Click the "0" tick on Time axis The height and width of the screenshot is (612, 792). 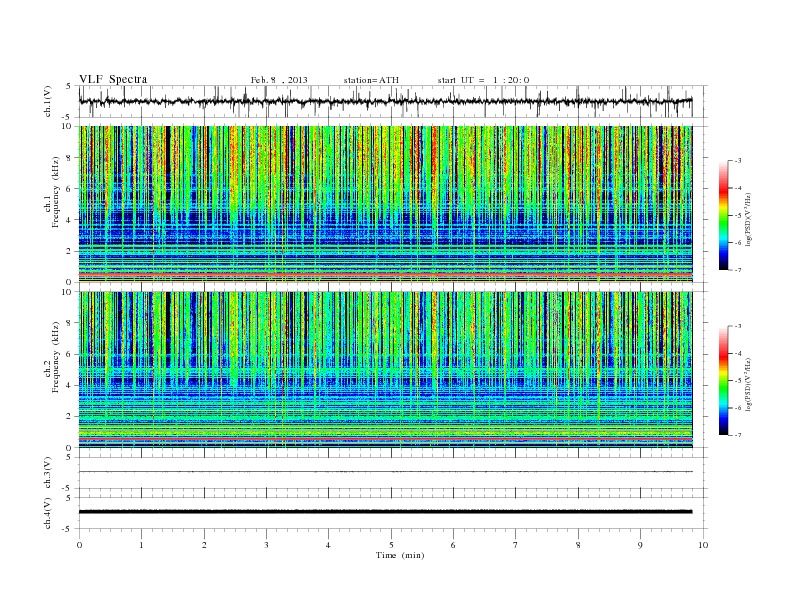79,545
